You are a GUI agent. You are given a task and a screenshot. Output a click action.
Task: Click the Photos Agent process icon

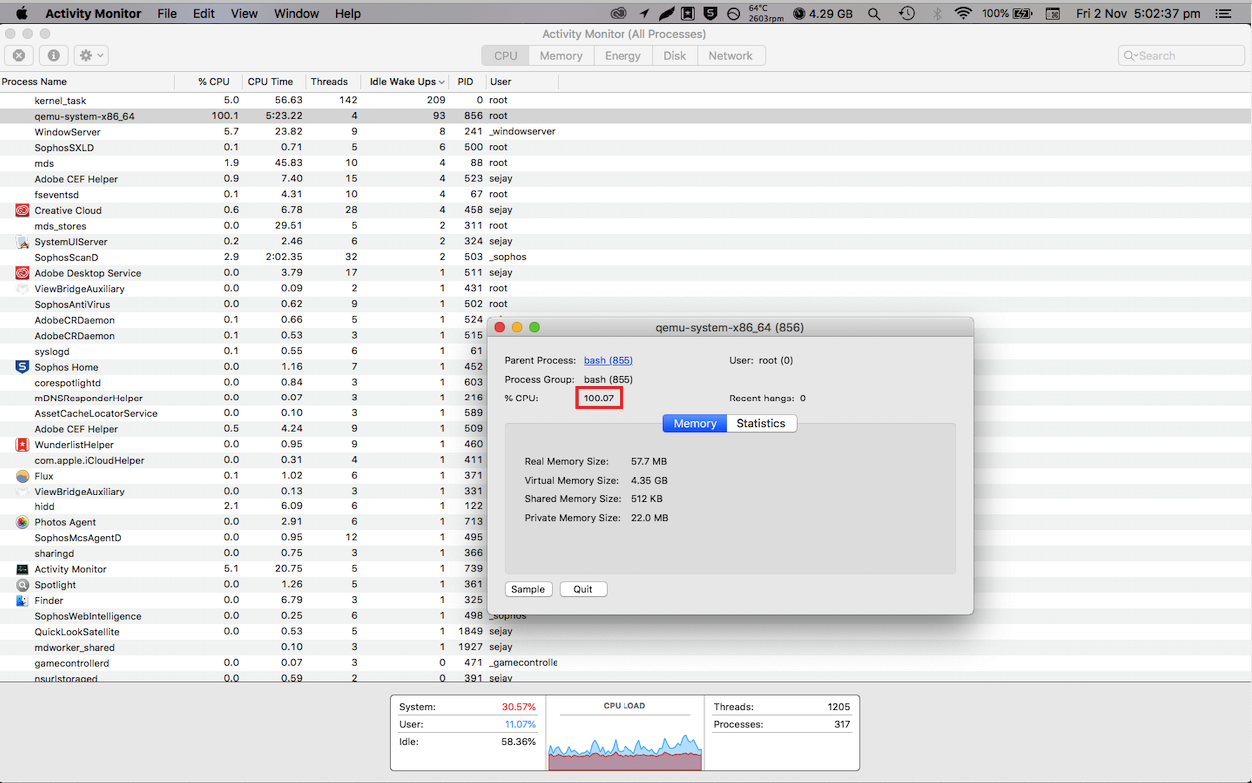(x=22, y=522)
